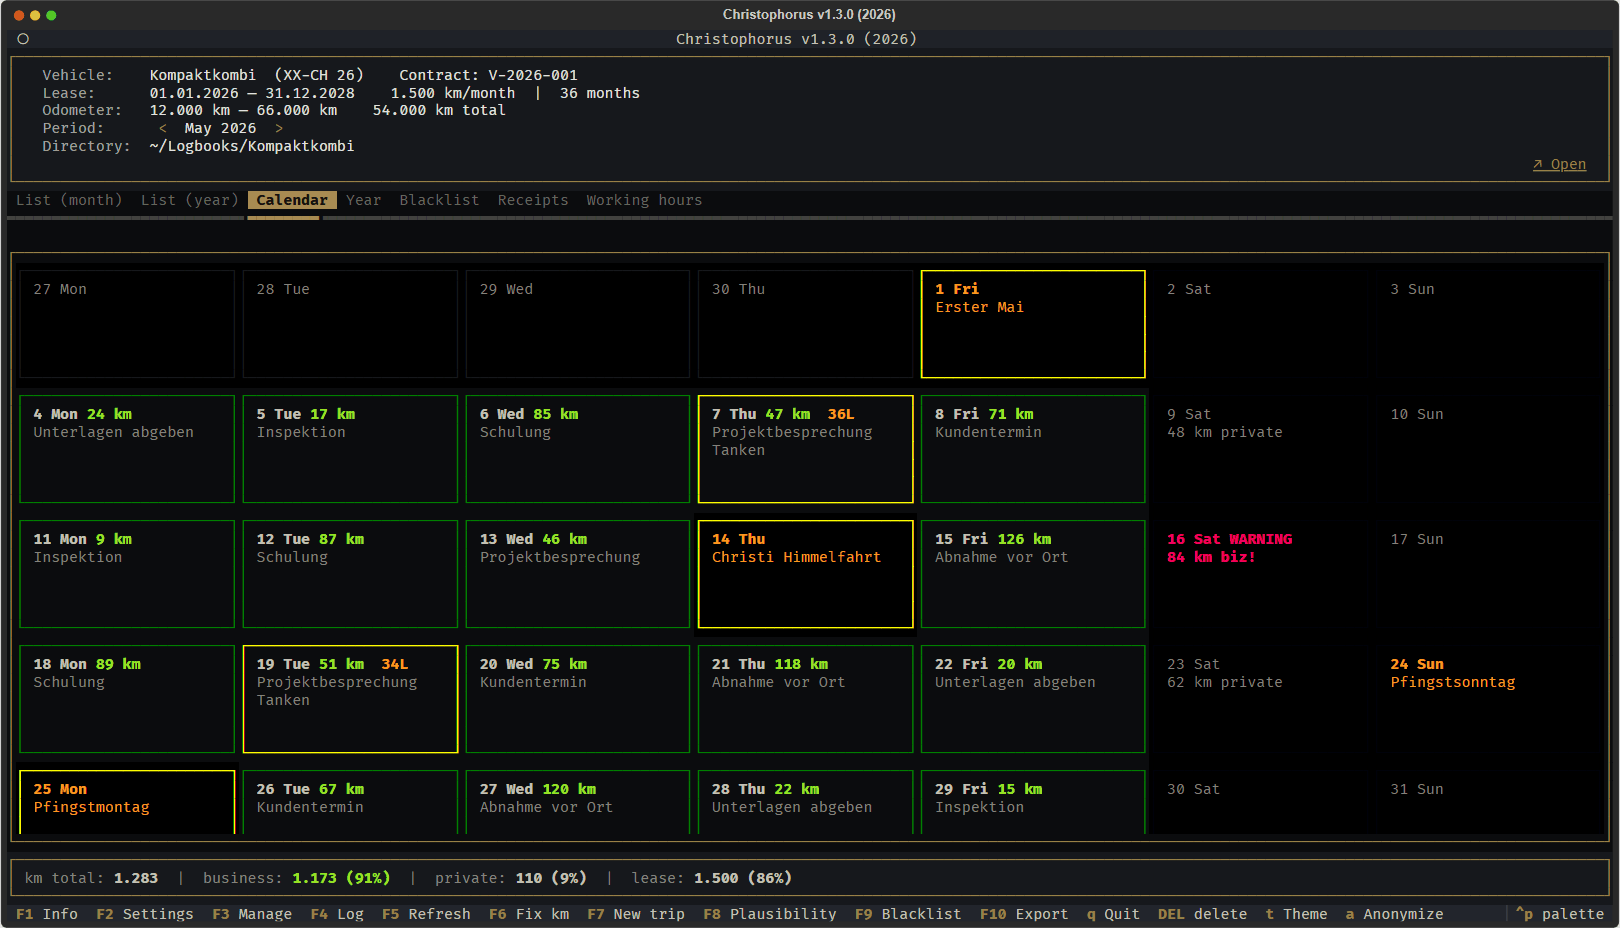The height and width of the screenshot is (928, 1620).
Task: Run F8 Plausibility check
Action: pyautogui.click(x=770, y=914)
